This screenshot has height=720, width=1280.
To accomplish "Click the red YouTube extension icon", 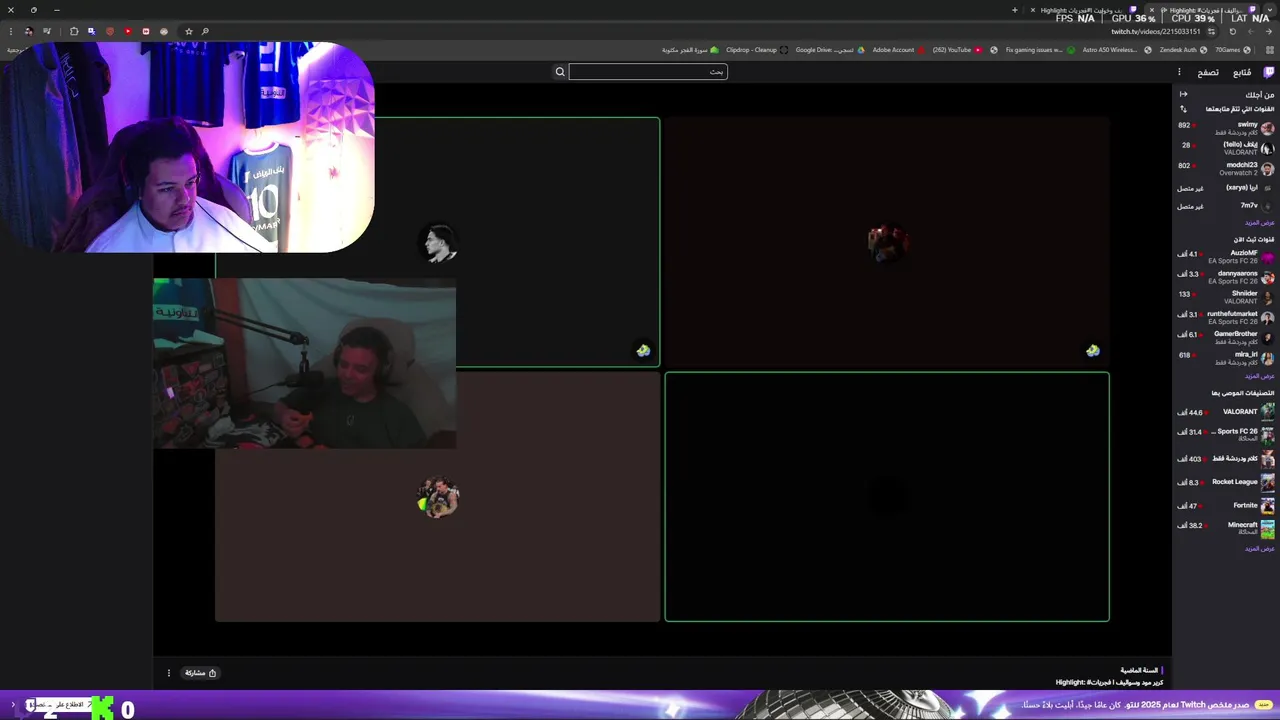I will [128, 31].
